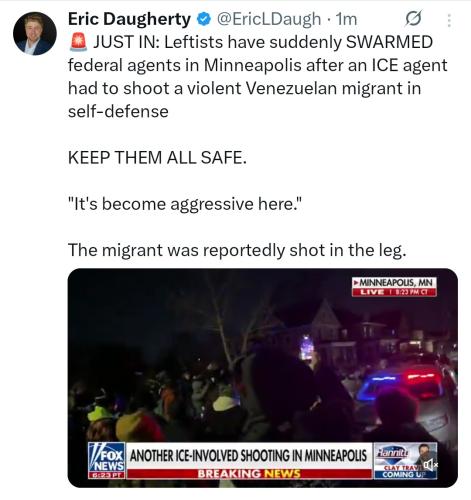471x500 pixels.
Task: Click the 6:23 PT time tag
Action: point(106,475)
